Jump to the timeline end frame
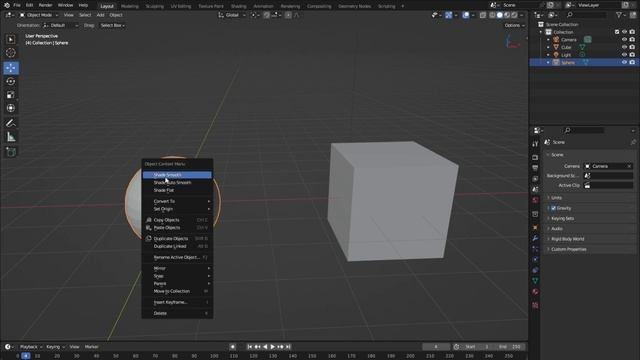The height and width of the screenshot is (360, 640). point(288,347)
